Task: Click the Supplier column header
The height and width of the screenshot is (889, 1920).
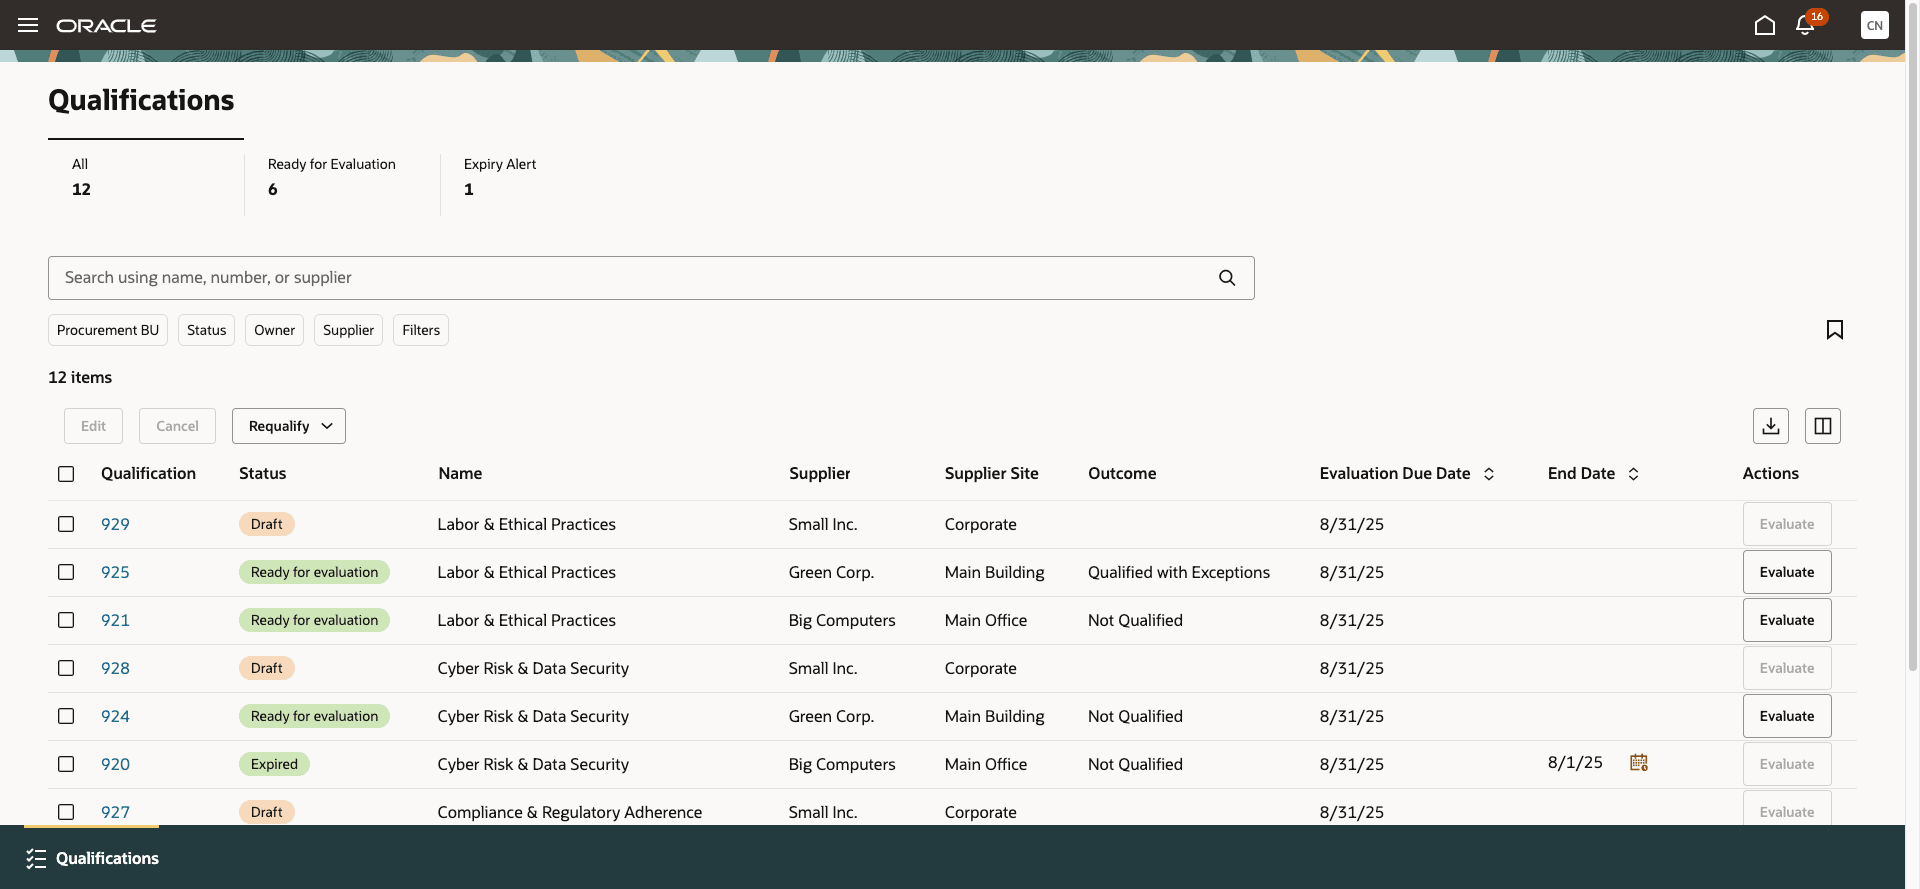Action: (819, 474)
